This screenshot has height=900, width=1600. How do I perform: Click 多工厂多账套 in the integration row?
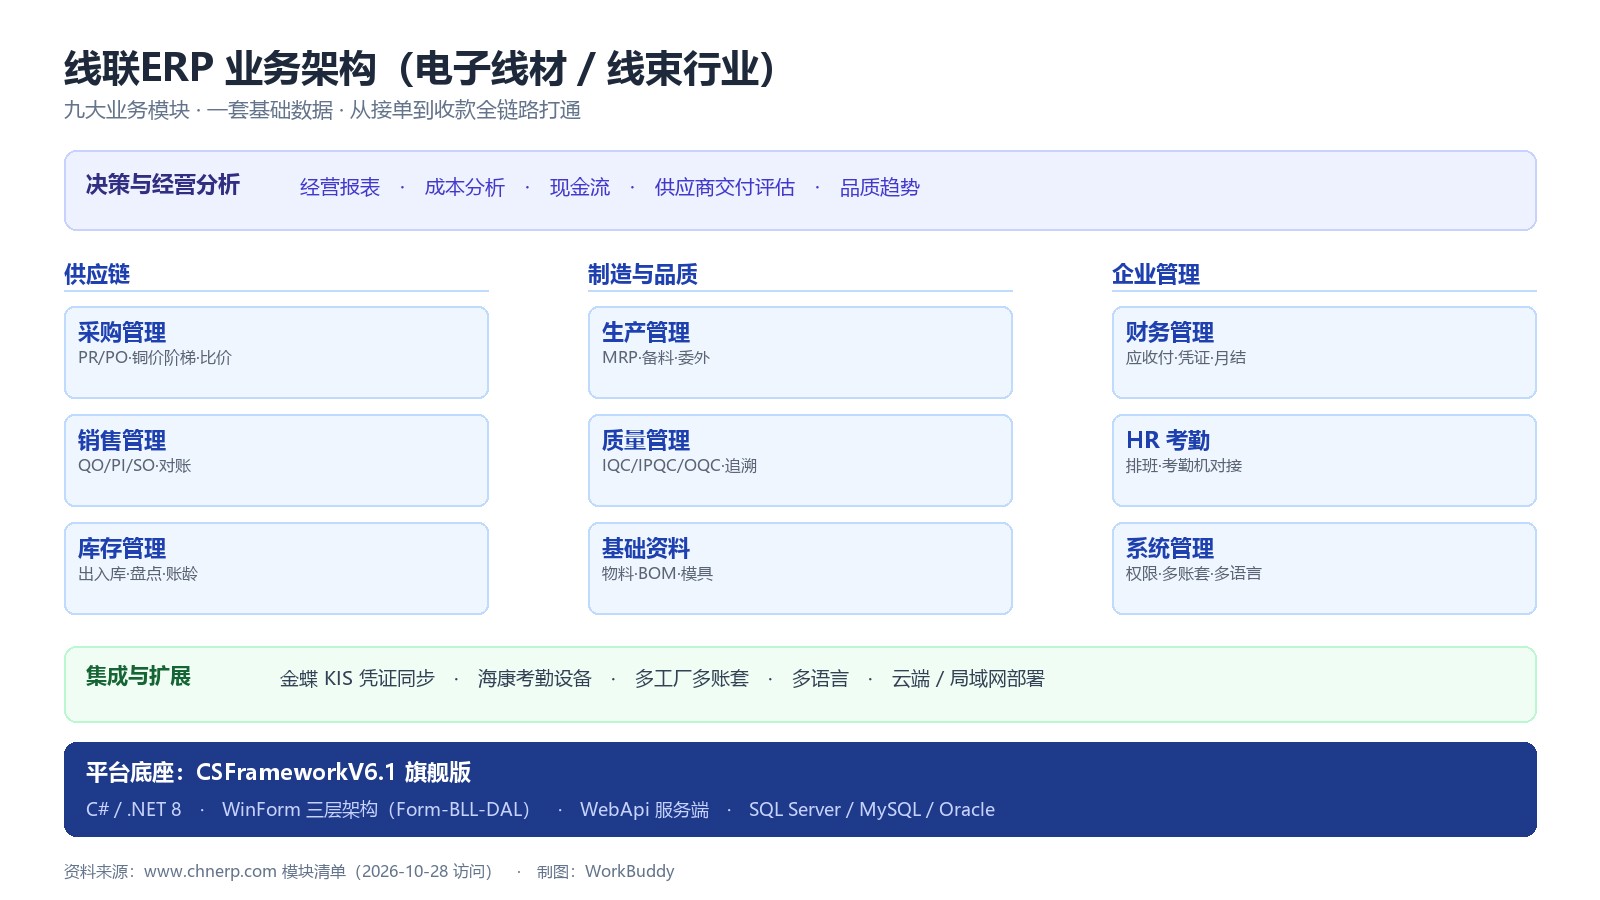[x=692, y=679]
